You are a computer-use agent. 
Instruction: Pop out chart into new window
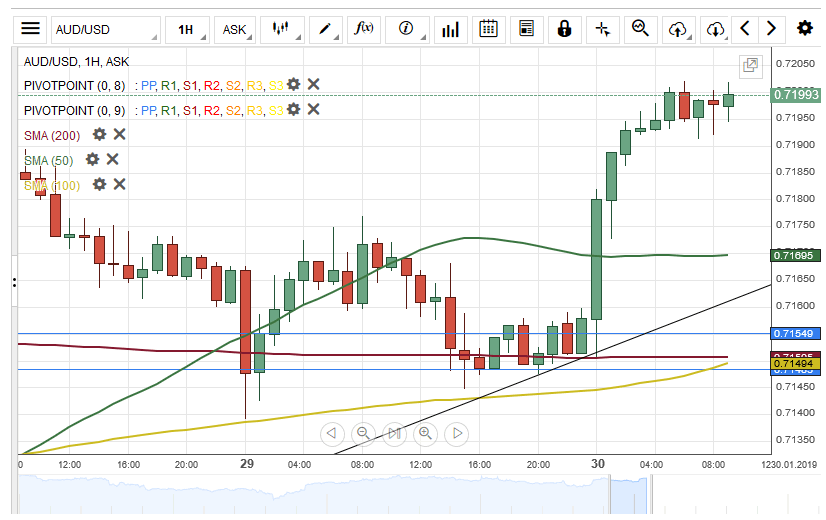pos(750,66)
